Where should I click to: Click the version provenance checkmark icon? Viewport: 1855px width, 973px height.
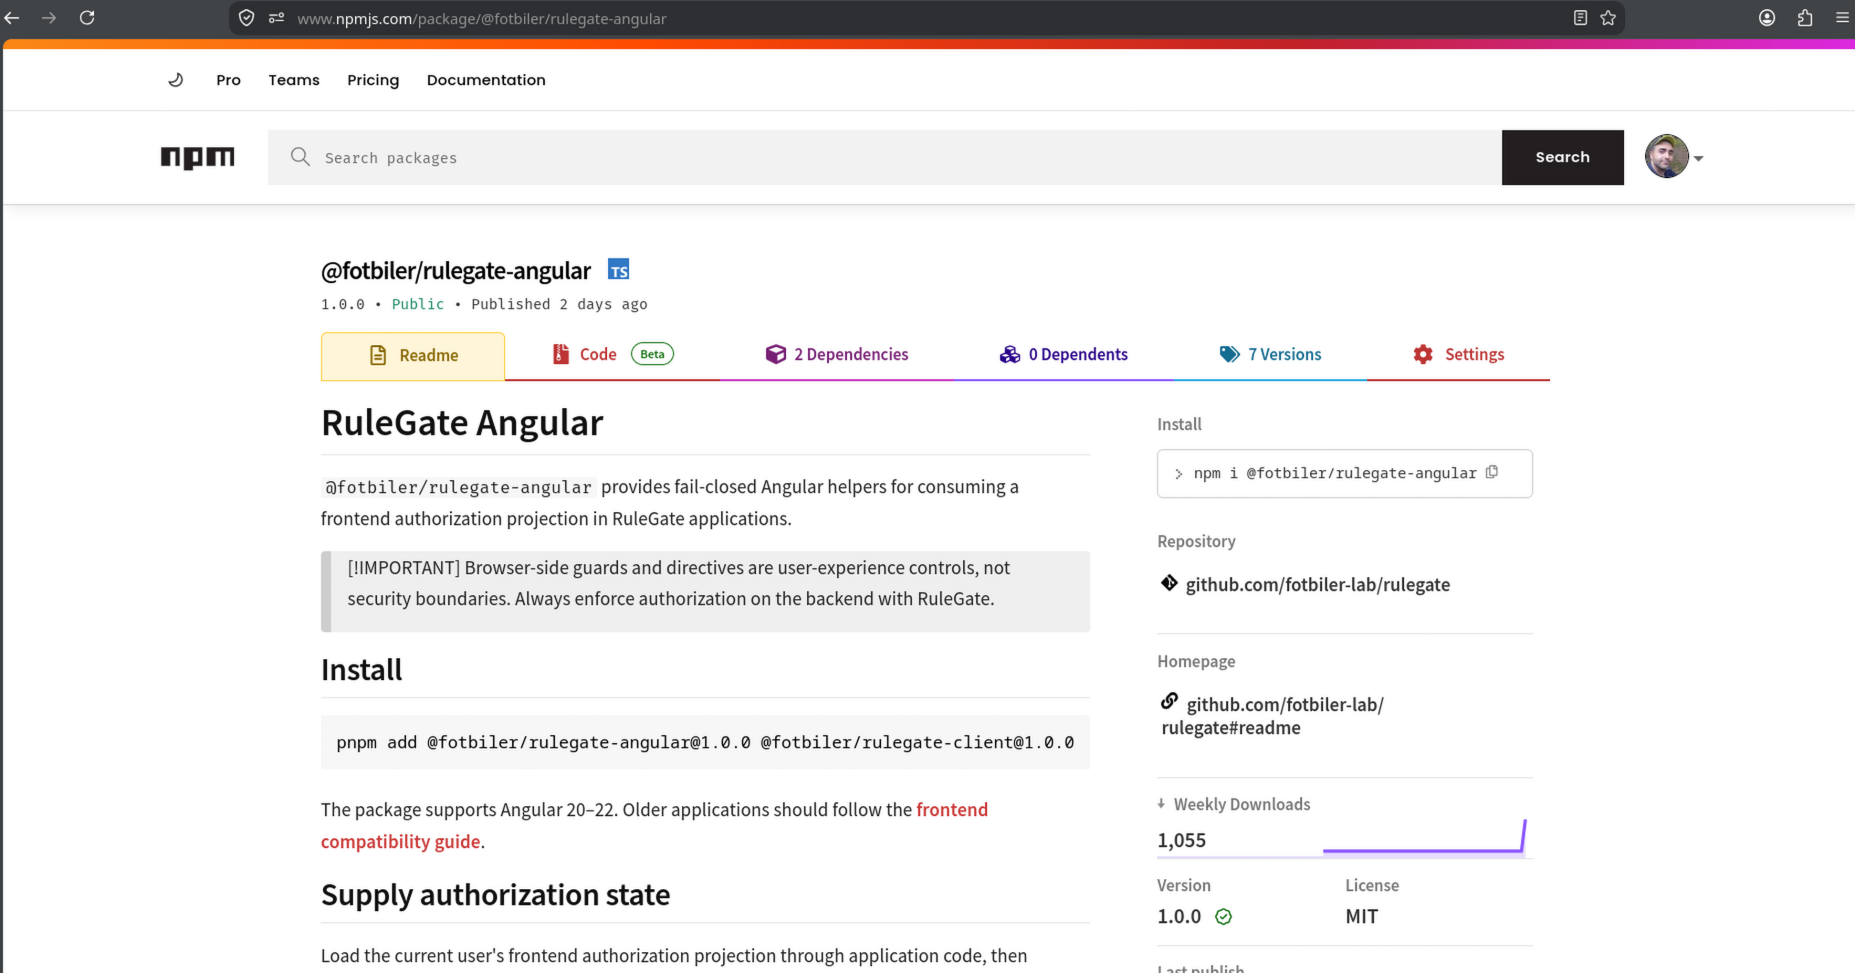point(1223,916)
